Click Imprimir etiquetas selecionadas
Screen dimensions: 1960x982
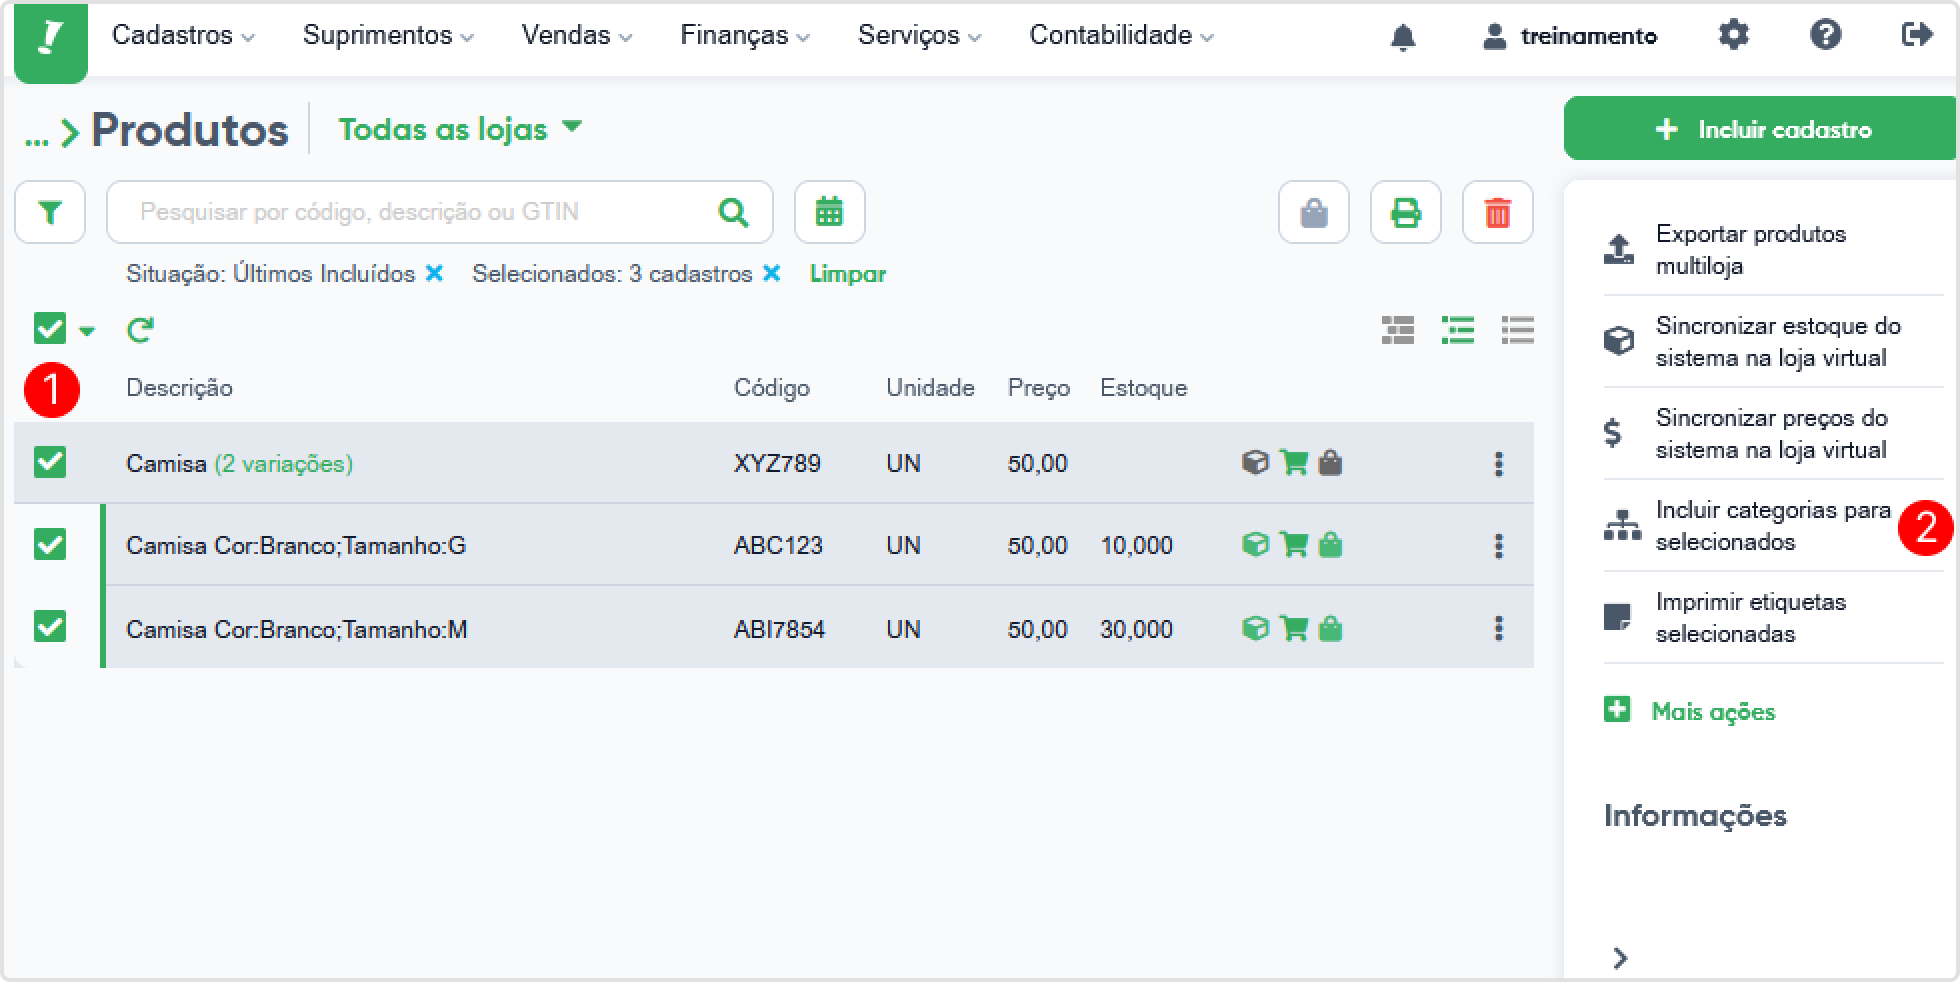1773,617
